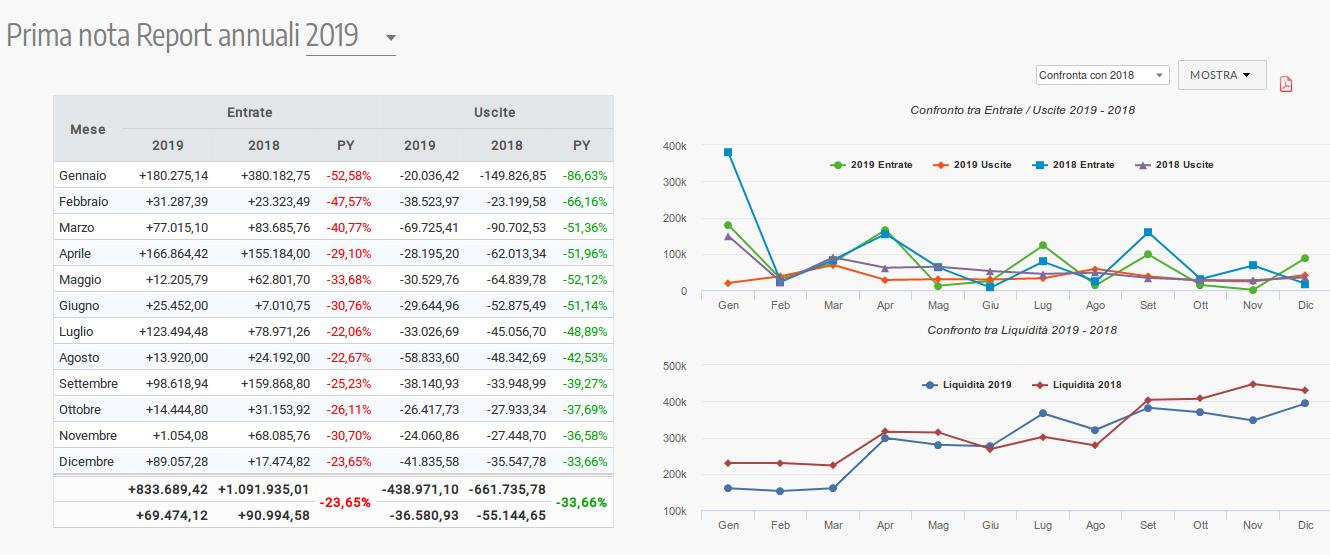Image resolution: width=1330 pixels, height=555 pixels.
Task: Click the Liquidità 2018 November data point
Action: (x=1253, y=384)
